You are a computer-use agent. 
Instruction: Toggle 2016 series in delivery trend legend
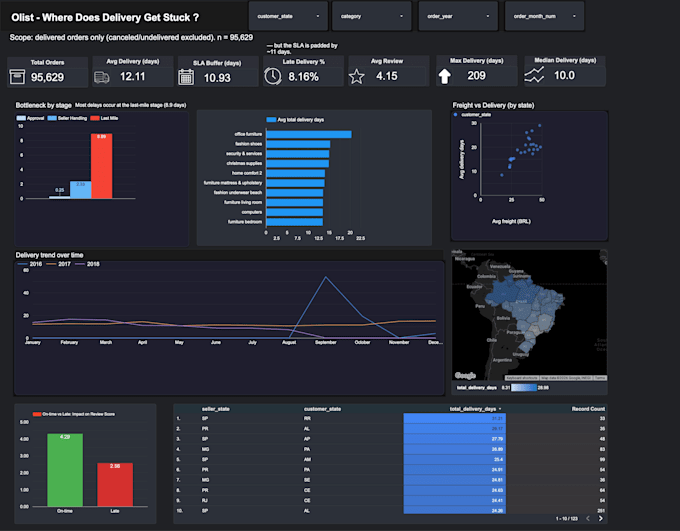[30, 264]
